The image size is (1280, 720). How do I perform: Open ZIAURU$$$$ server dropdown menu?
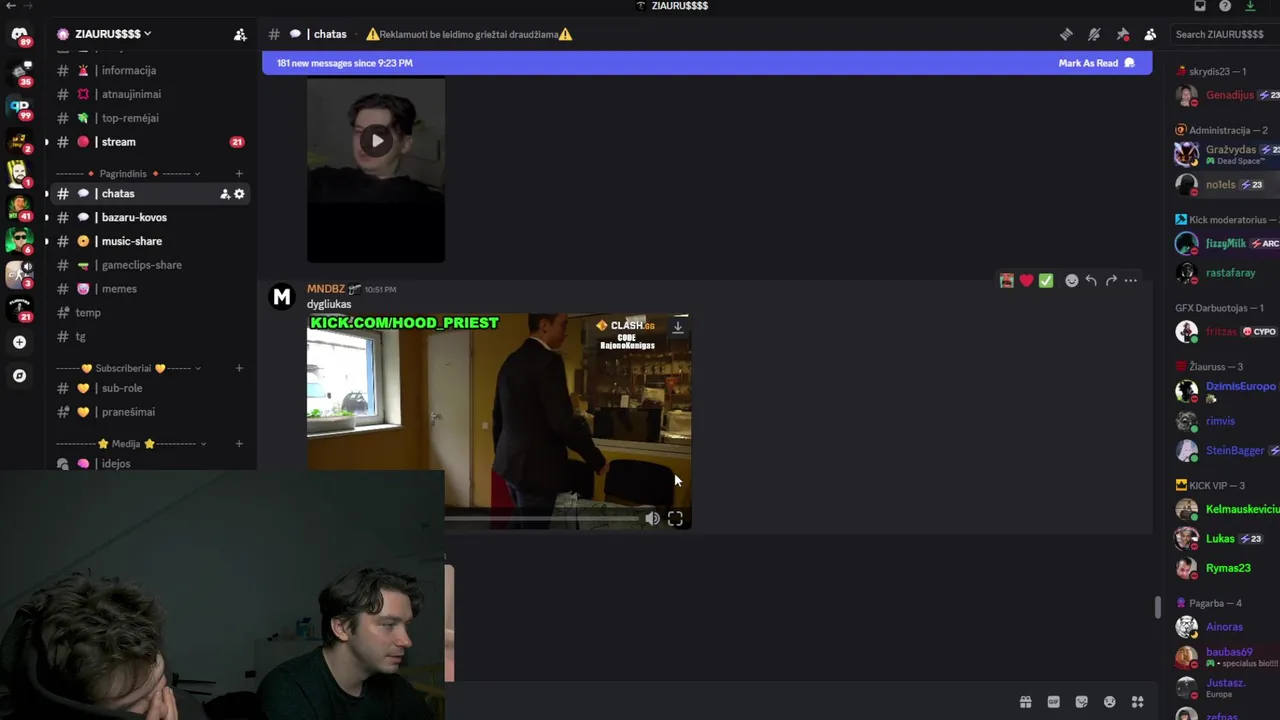click(113, 34)
